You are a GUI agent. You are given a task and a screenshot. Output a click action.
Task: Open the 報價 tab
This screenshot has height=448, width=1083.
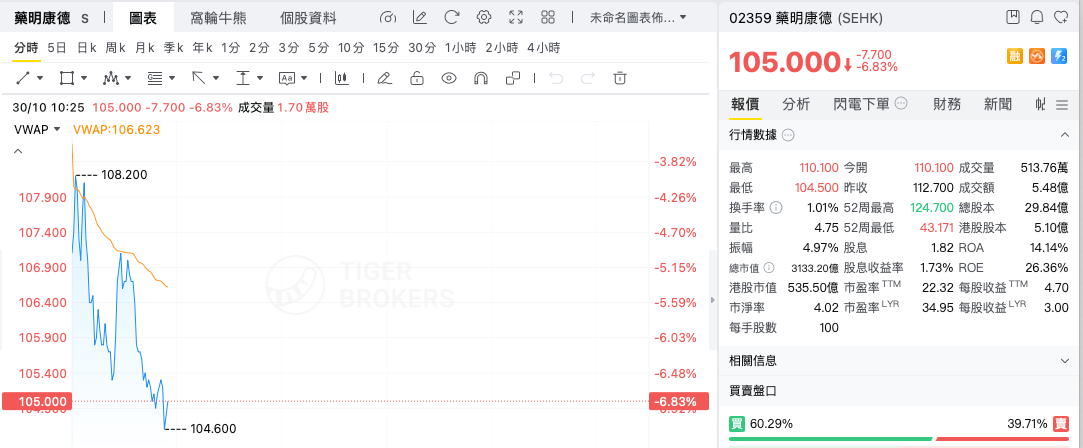pyautogui.click(x=745, y=104)
